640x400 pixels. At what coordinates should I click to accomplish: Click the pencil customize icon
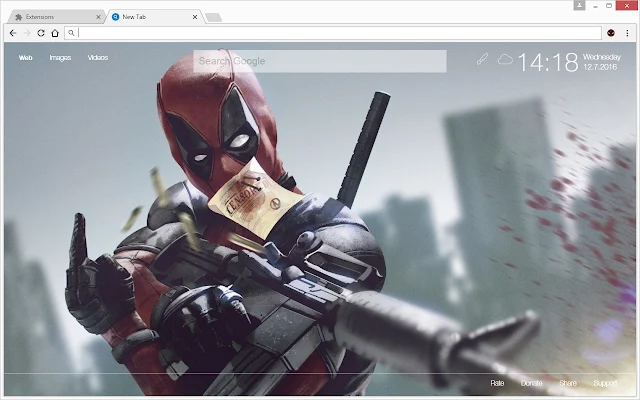(x=482, y=60)
